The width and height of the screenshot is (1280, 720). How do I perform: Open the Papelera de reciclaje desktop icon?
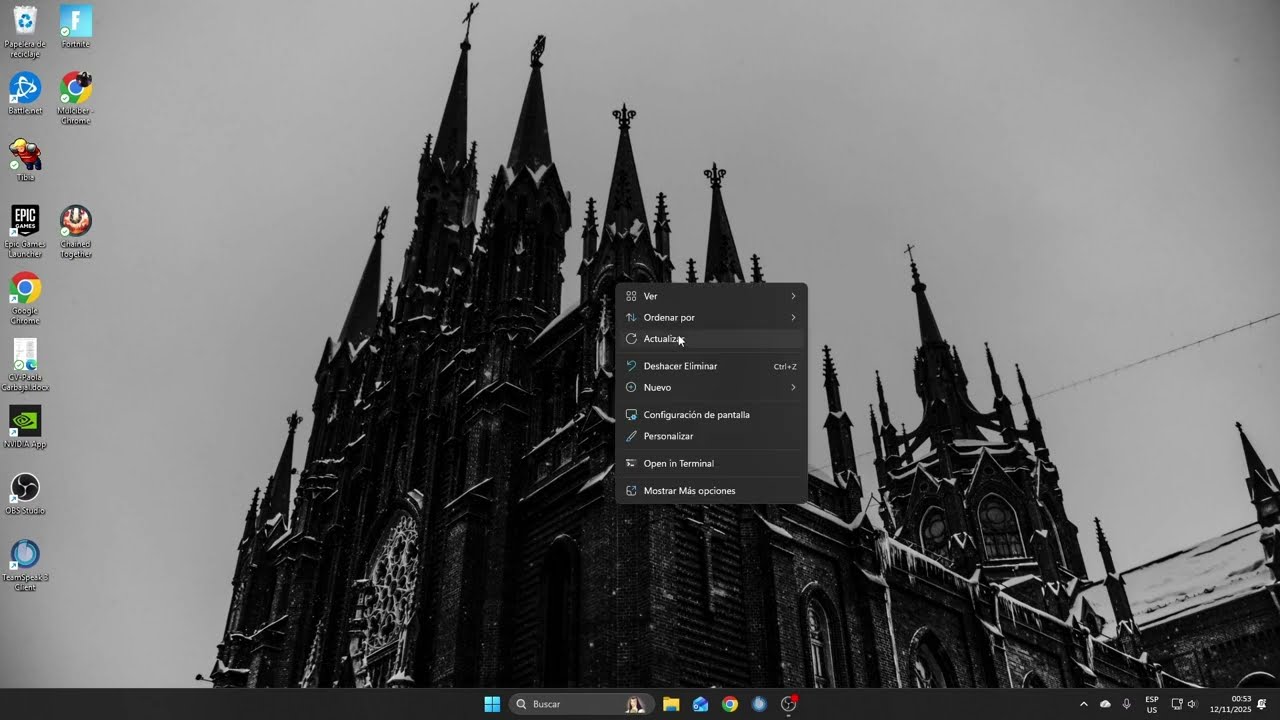coord(25,31)
